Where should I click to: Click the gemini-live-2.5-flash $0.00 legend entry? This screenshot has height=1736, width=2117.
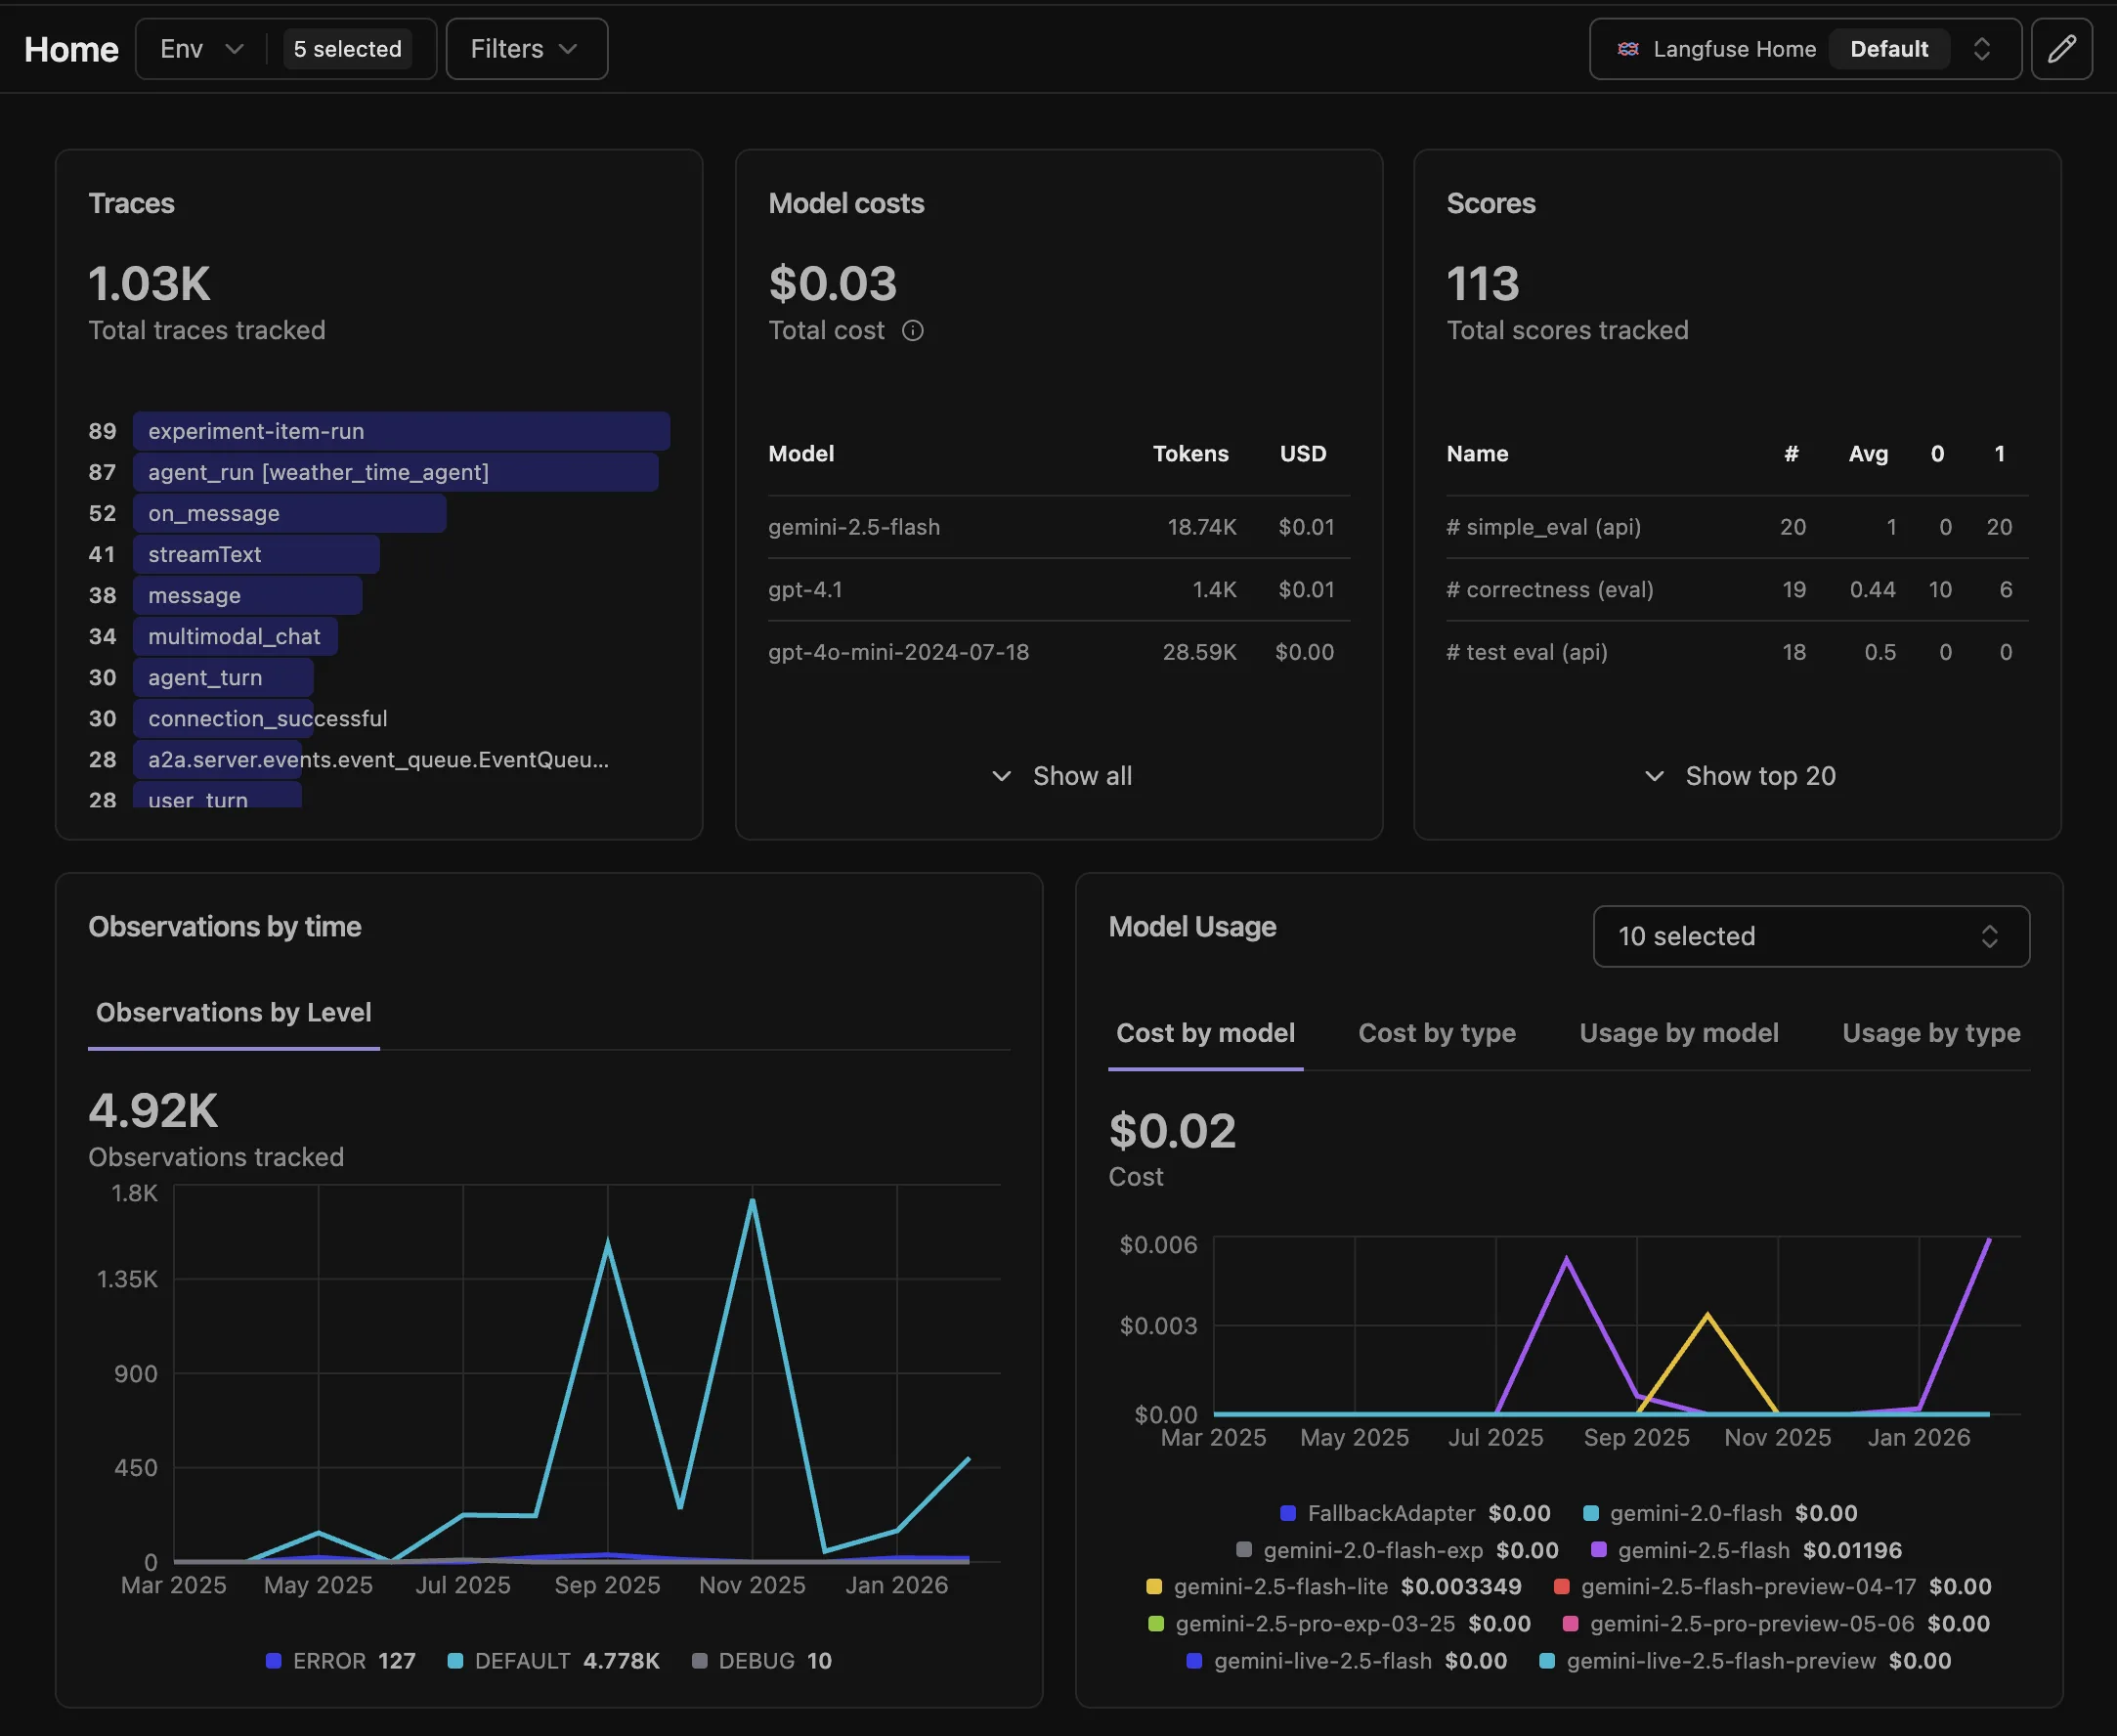point(1346,1661)
